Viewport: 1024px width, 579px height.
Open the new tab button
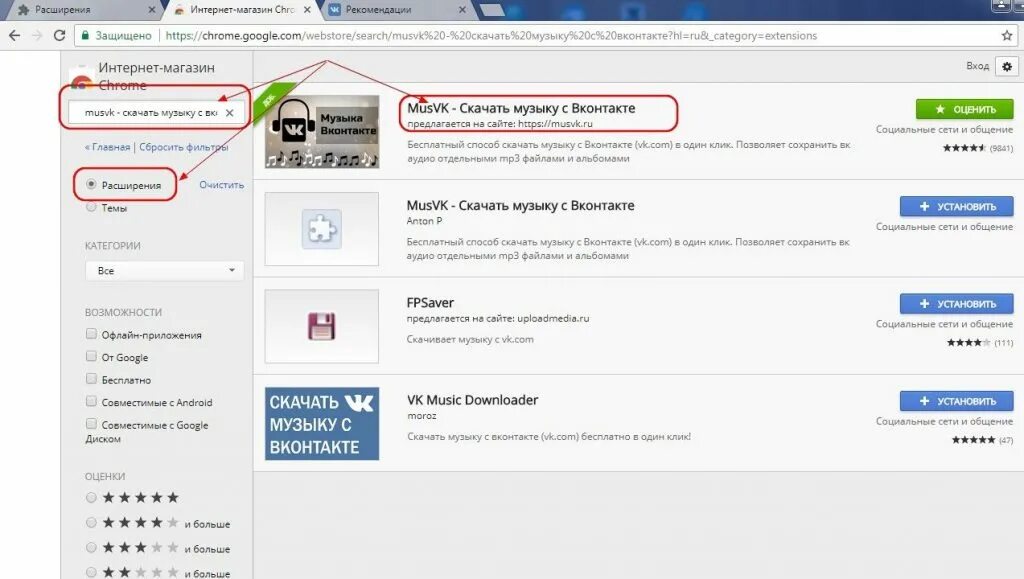coord(491,10)
